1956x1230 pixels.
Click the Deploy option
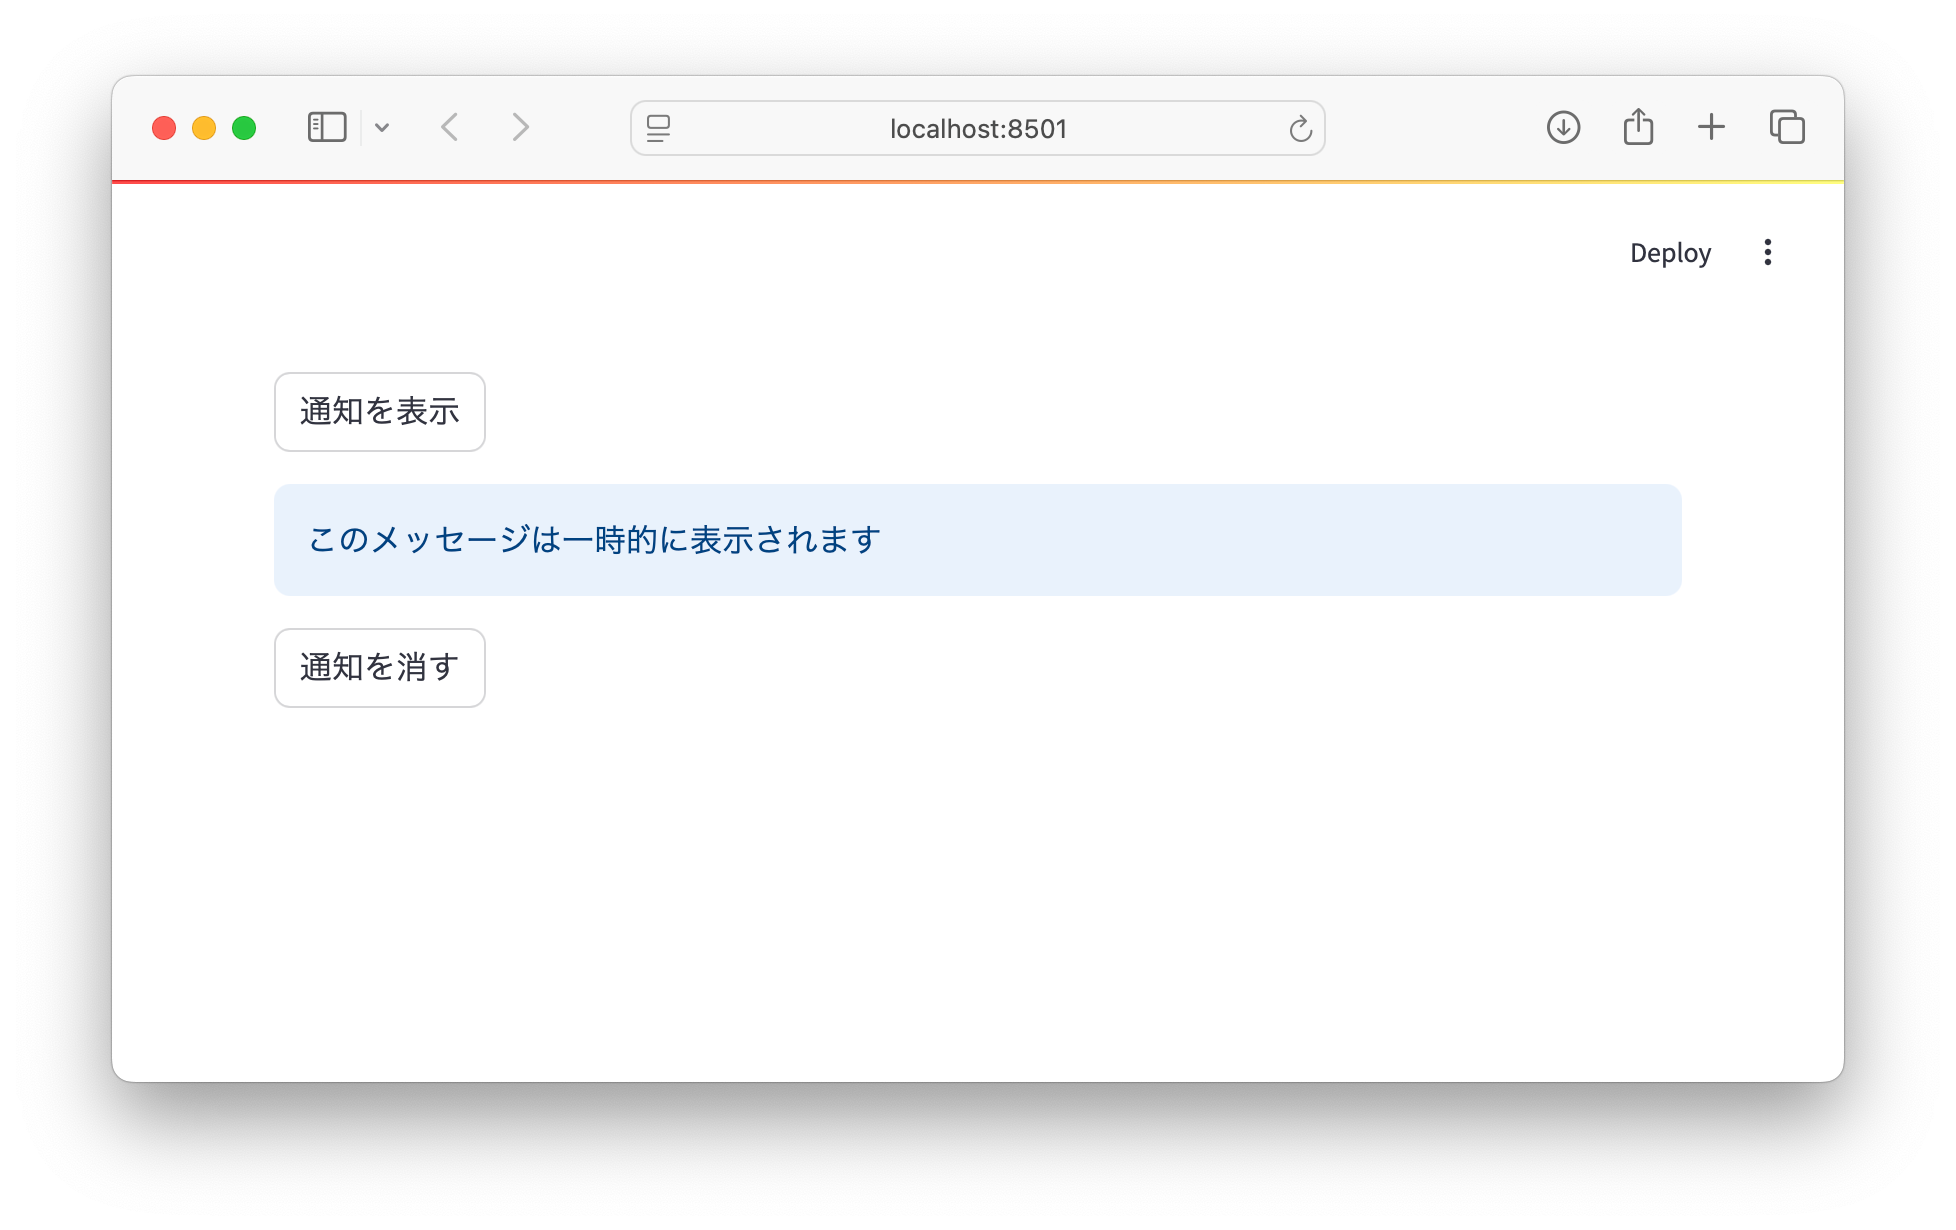pos(1670,253)
